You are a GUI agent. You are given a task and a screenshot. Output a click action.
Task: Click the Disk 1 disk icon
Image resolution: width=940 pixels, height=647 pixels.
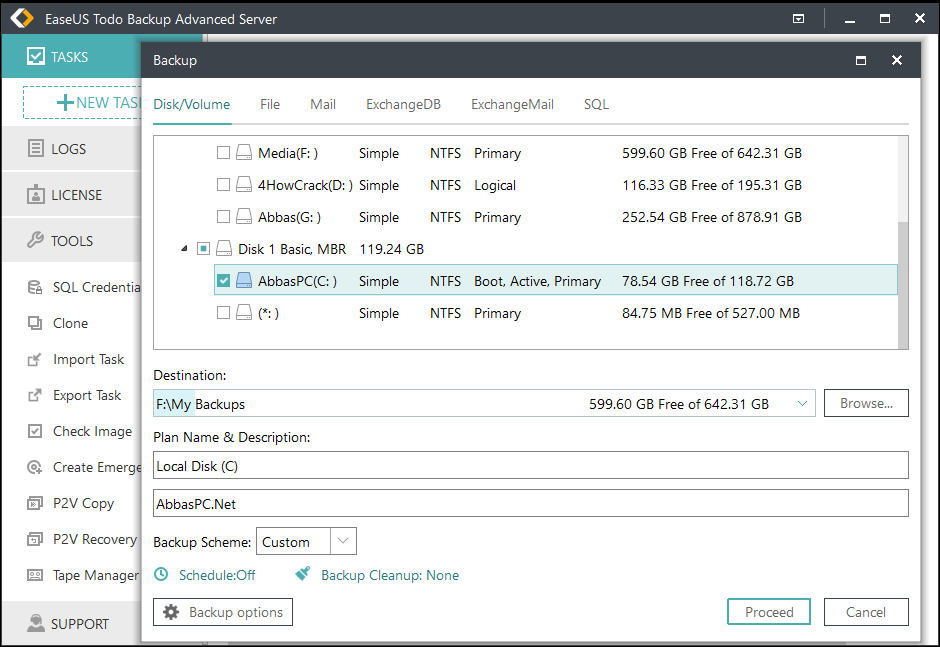pos(224,248)
